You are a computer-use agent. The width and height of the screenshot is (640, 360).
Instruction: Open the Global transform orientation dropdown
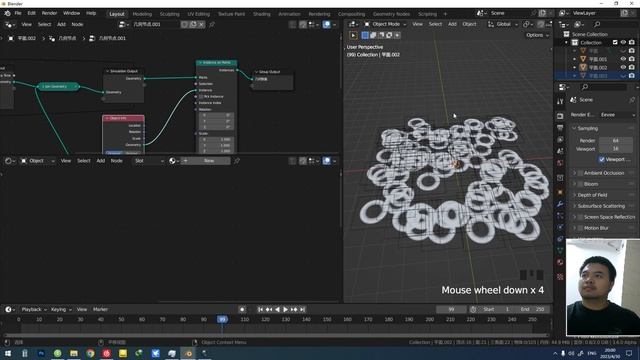coord(503,24)
